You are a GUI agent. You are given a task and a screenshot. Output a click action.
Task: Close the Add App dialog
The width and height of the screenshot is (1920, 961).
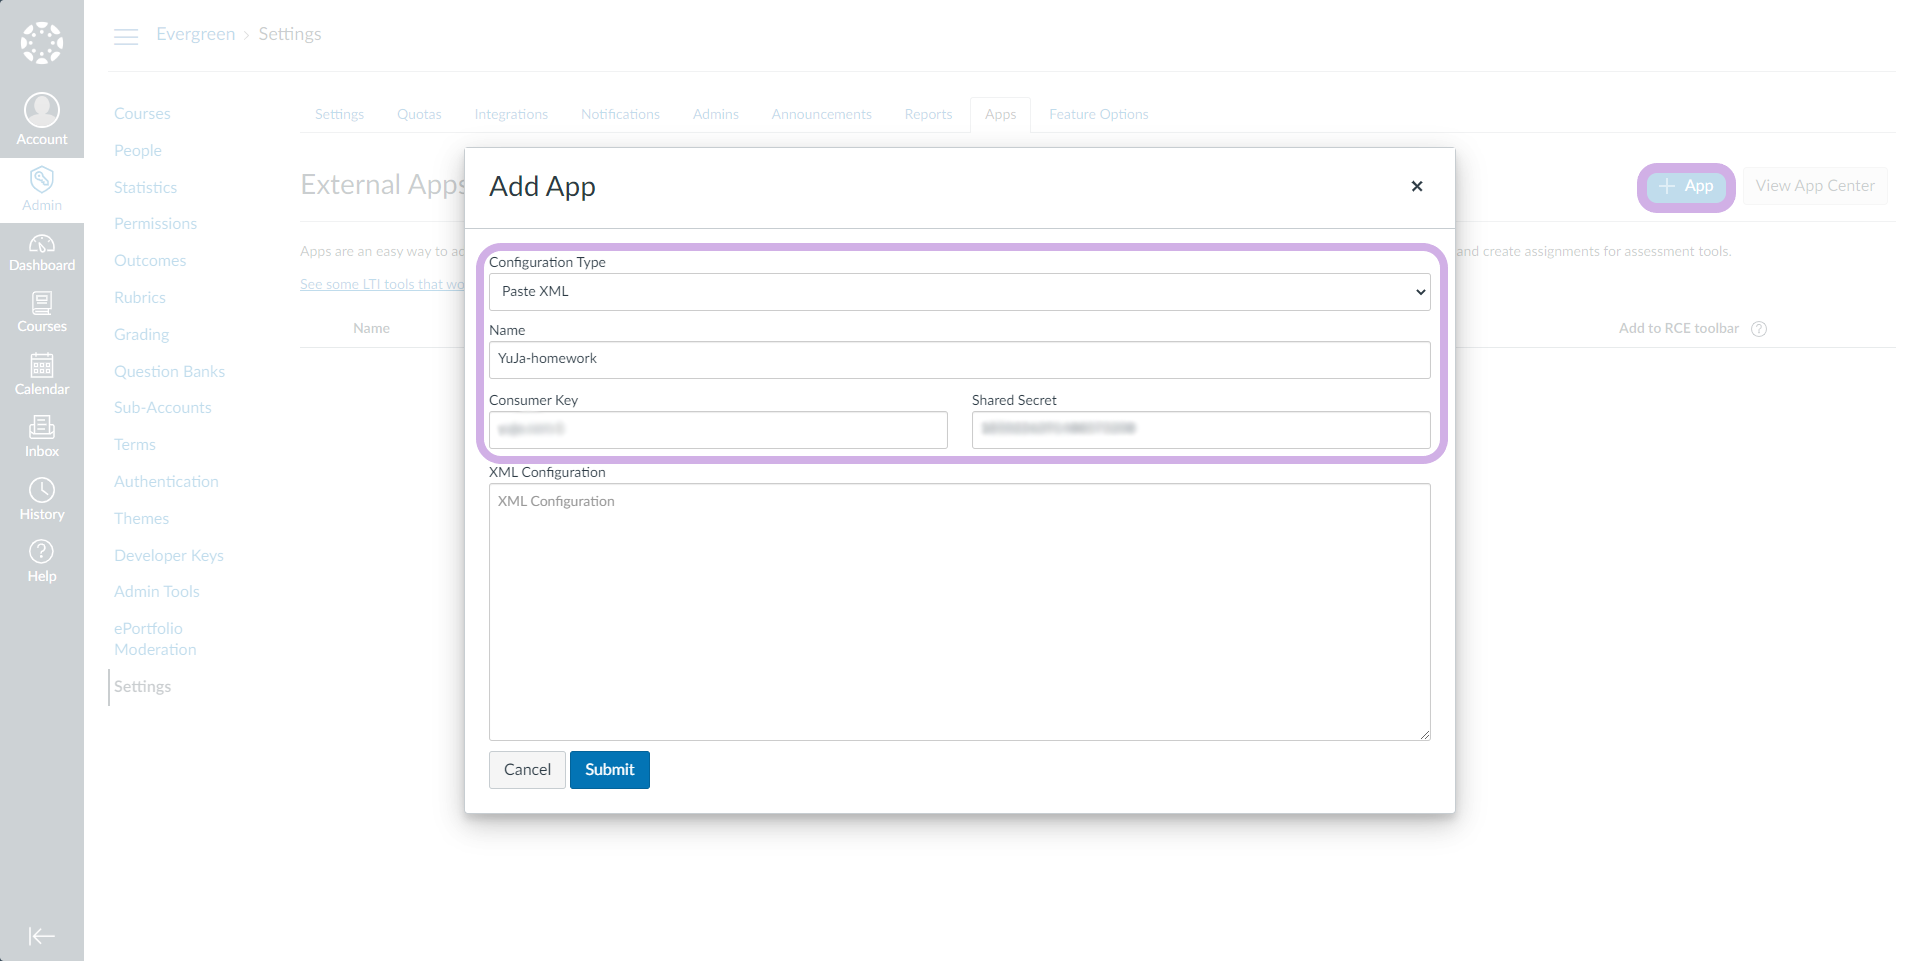[x=1416, y=186]
